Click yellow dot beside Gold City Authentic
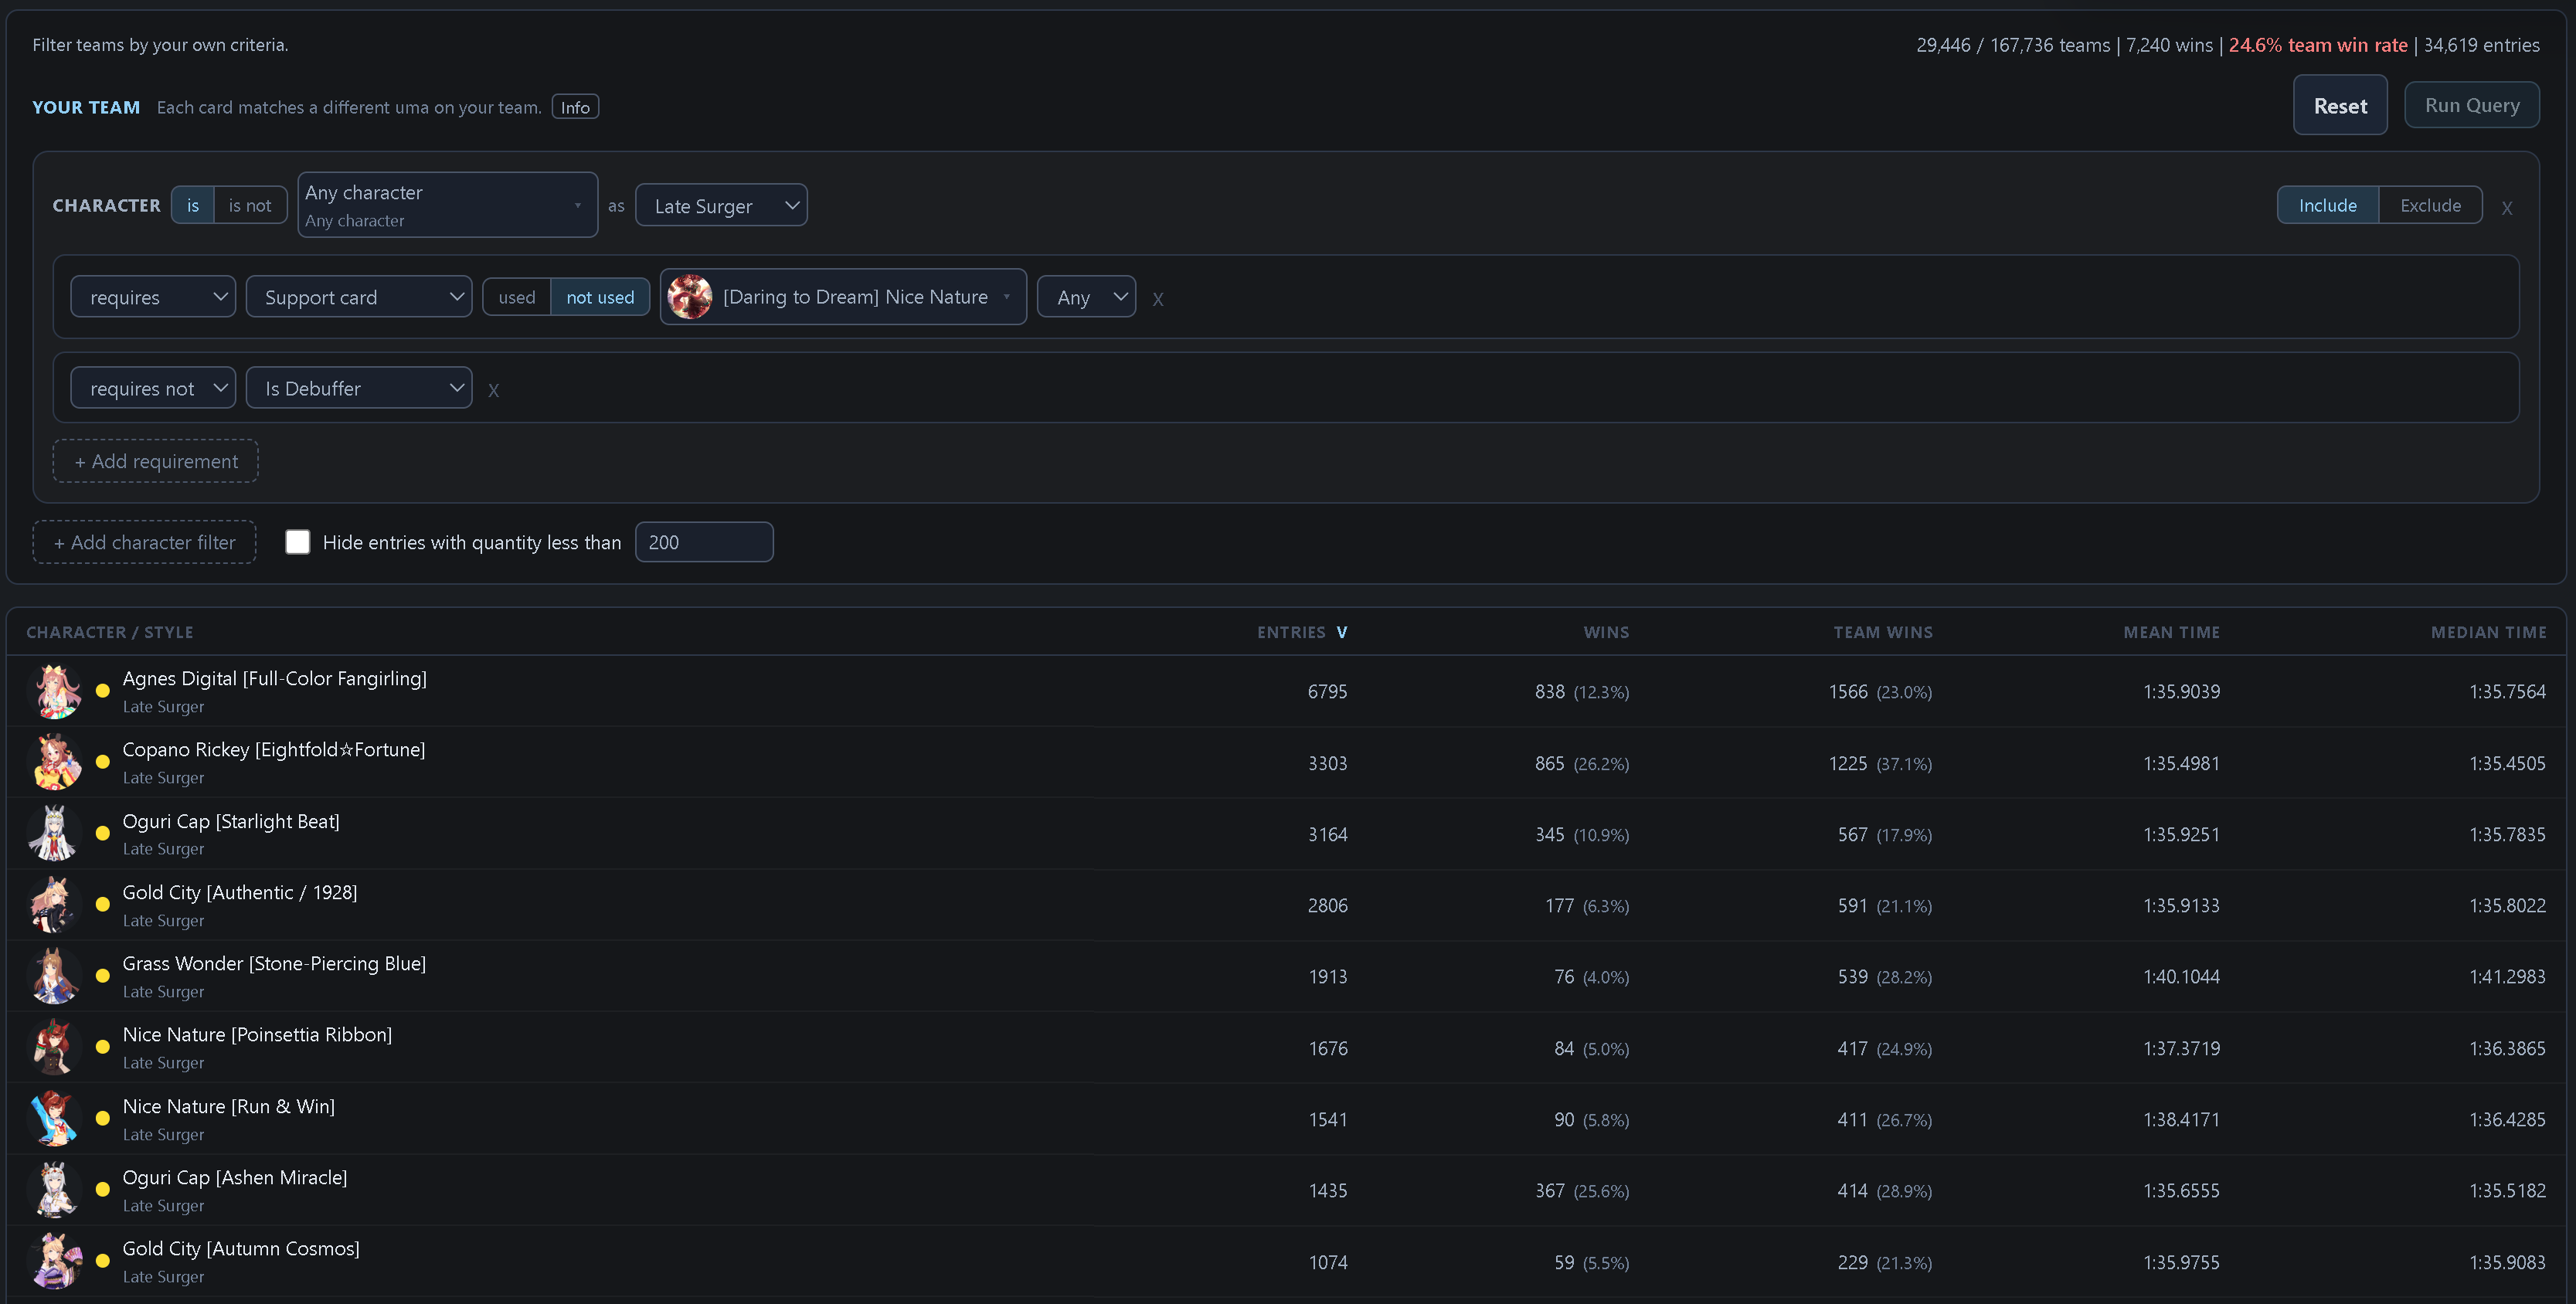The image size is (2576, 1304). 102,904
